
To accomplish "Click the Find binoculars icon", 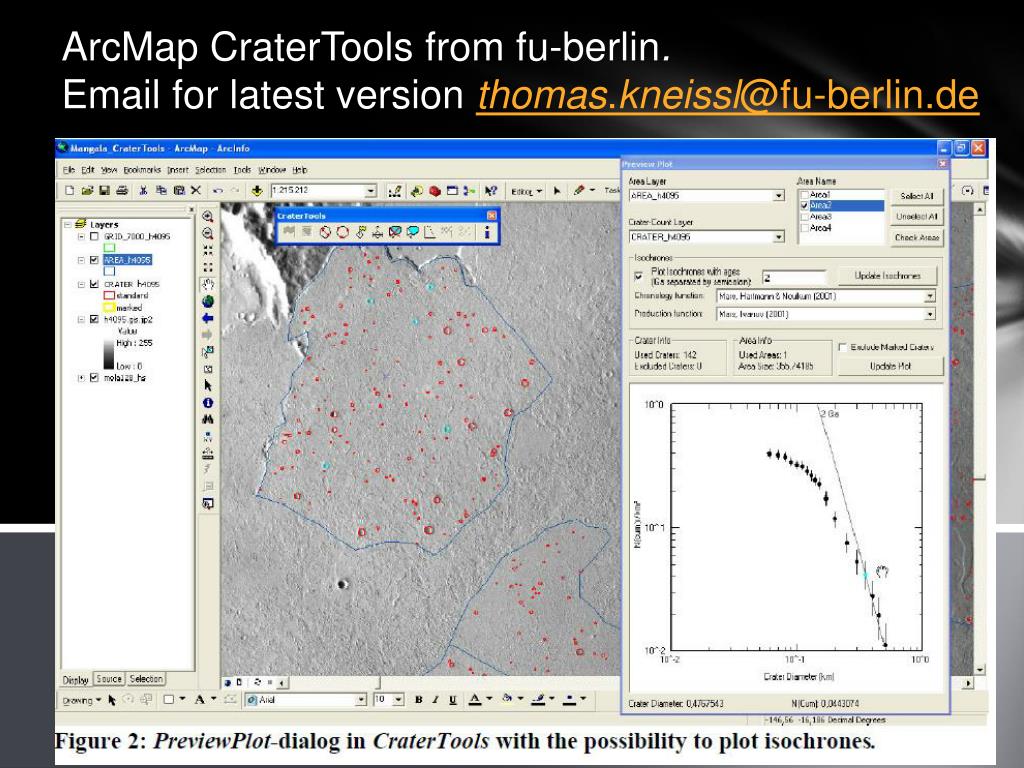I will pos(208,419).
